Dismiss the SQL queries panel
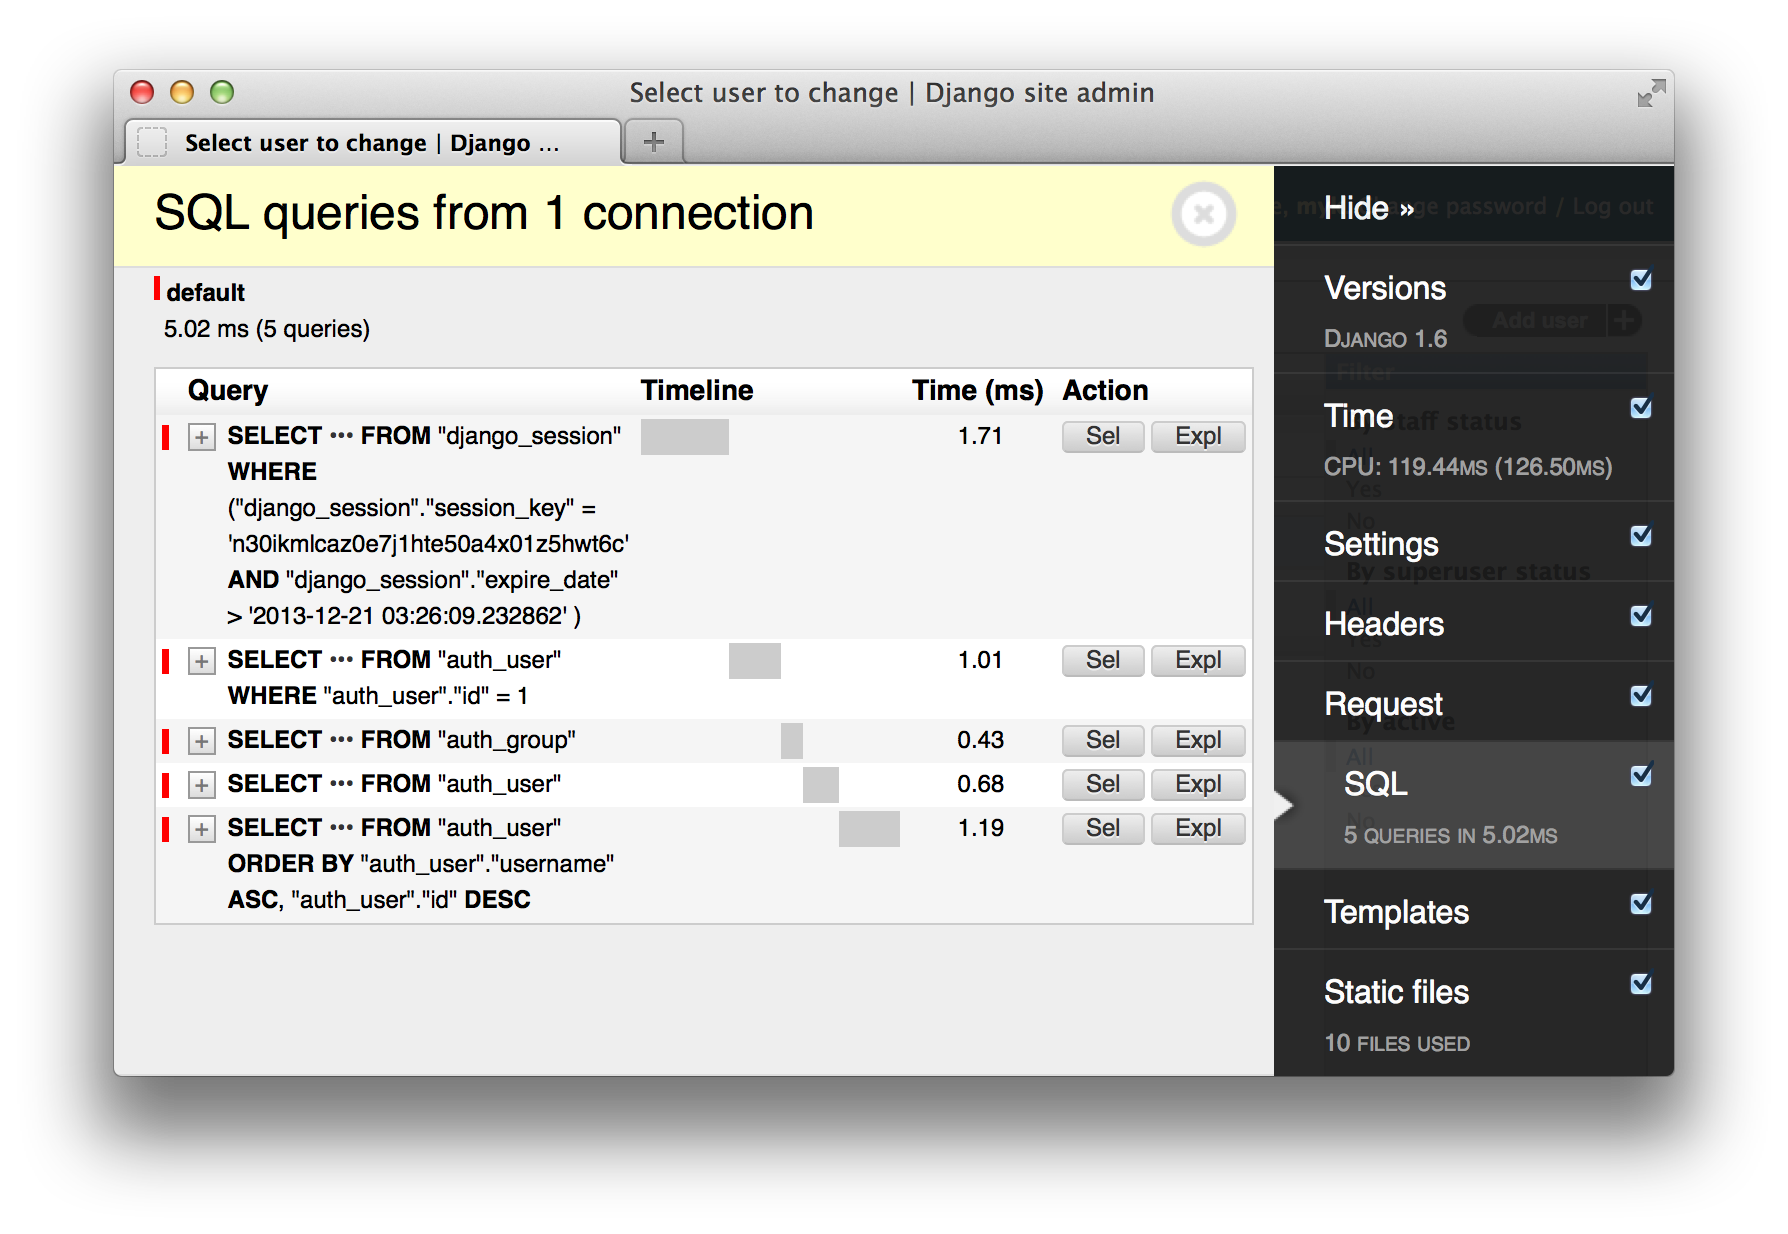Screen dimensions: 1788x1234 click(x=1203, y=214)
